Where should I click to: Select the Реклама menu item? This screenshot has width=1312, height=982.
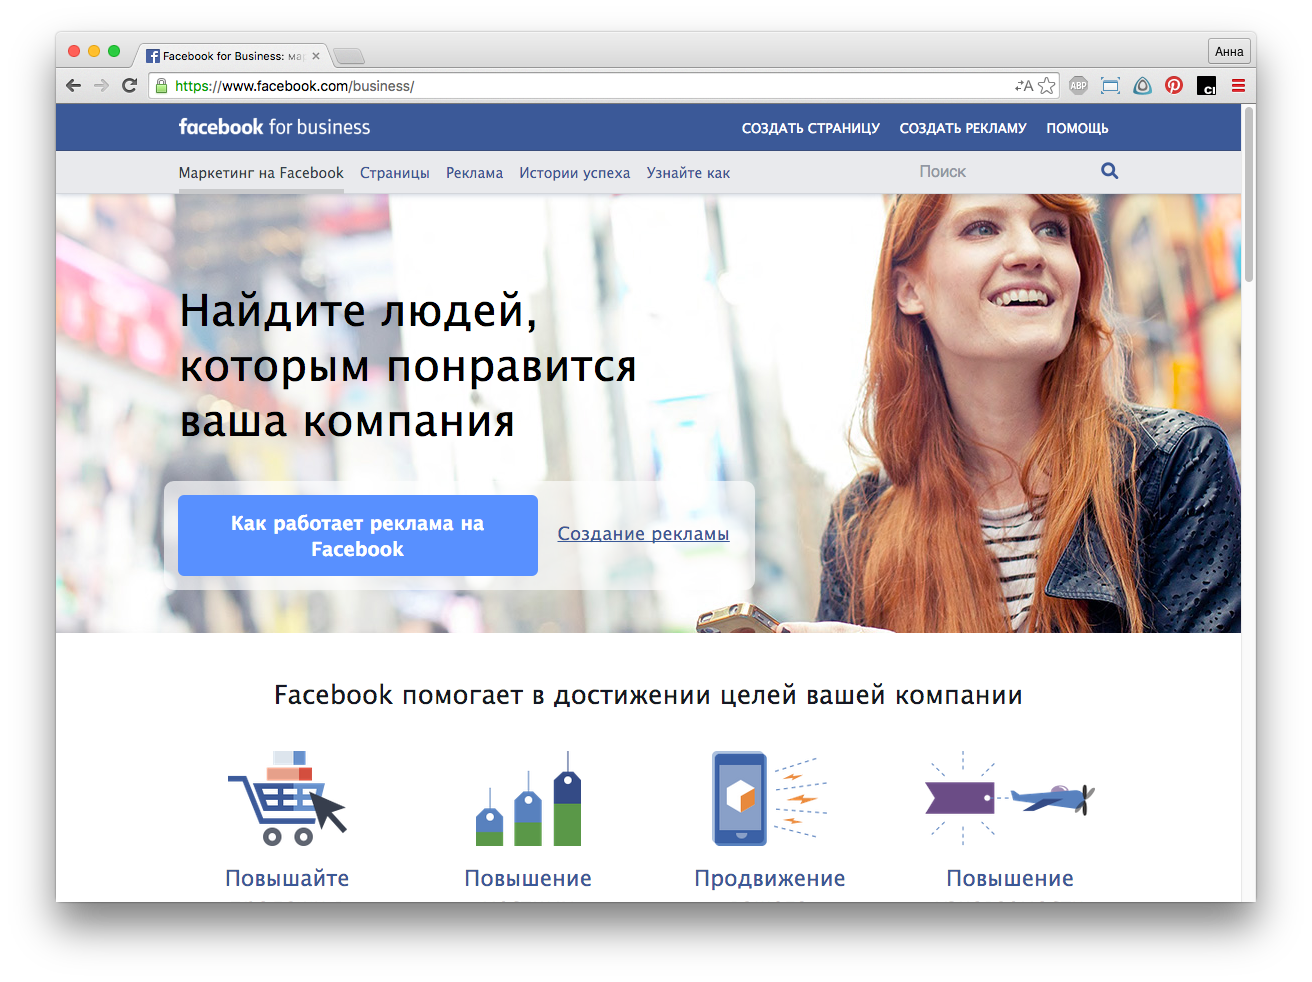pyautogui.click(x=474, y=173)
